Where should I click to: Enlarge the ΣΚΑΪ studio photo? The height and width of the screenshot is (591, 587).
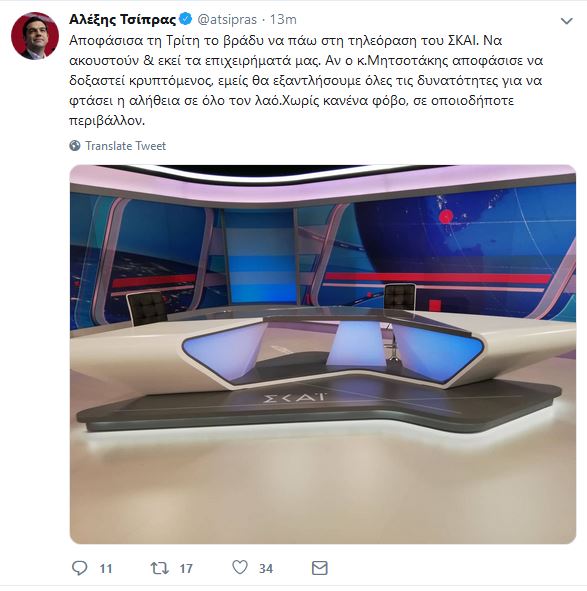[323, 354]
